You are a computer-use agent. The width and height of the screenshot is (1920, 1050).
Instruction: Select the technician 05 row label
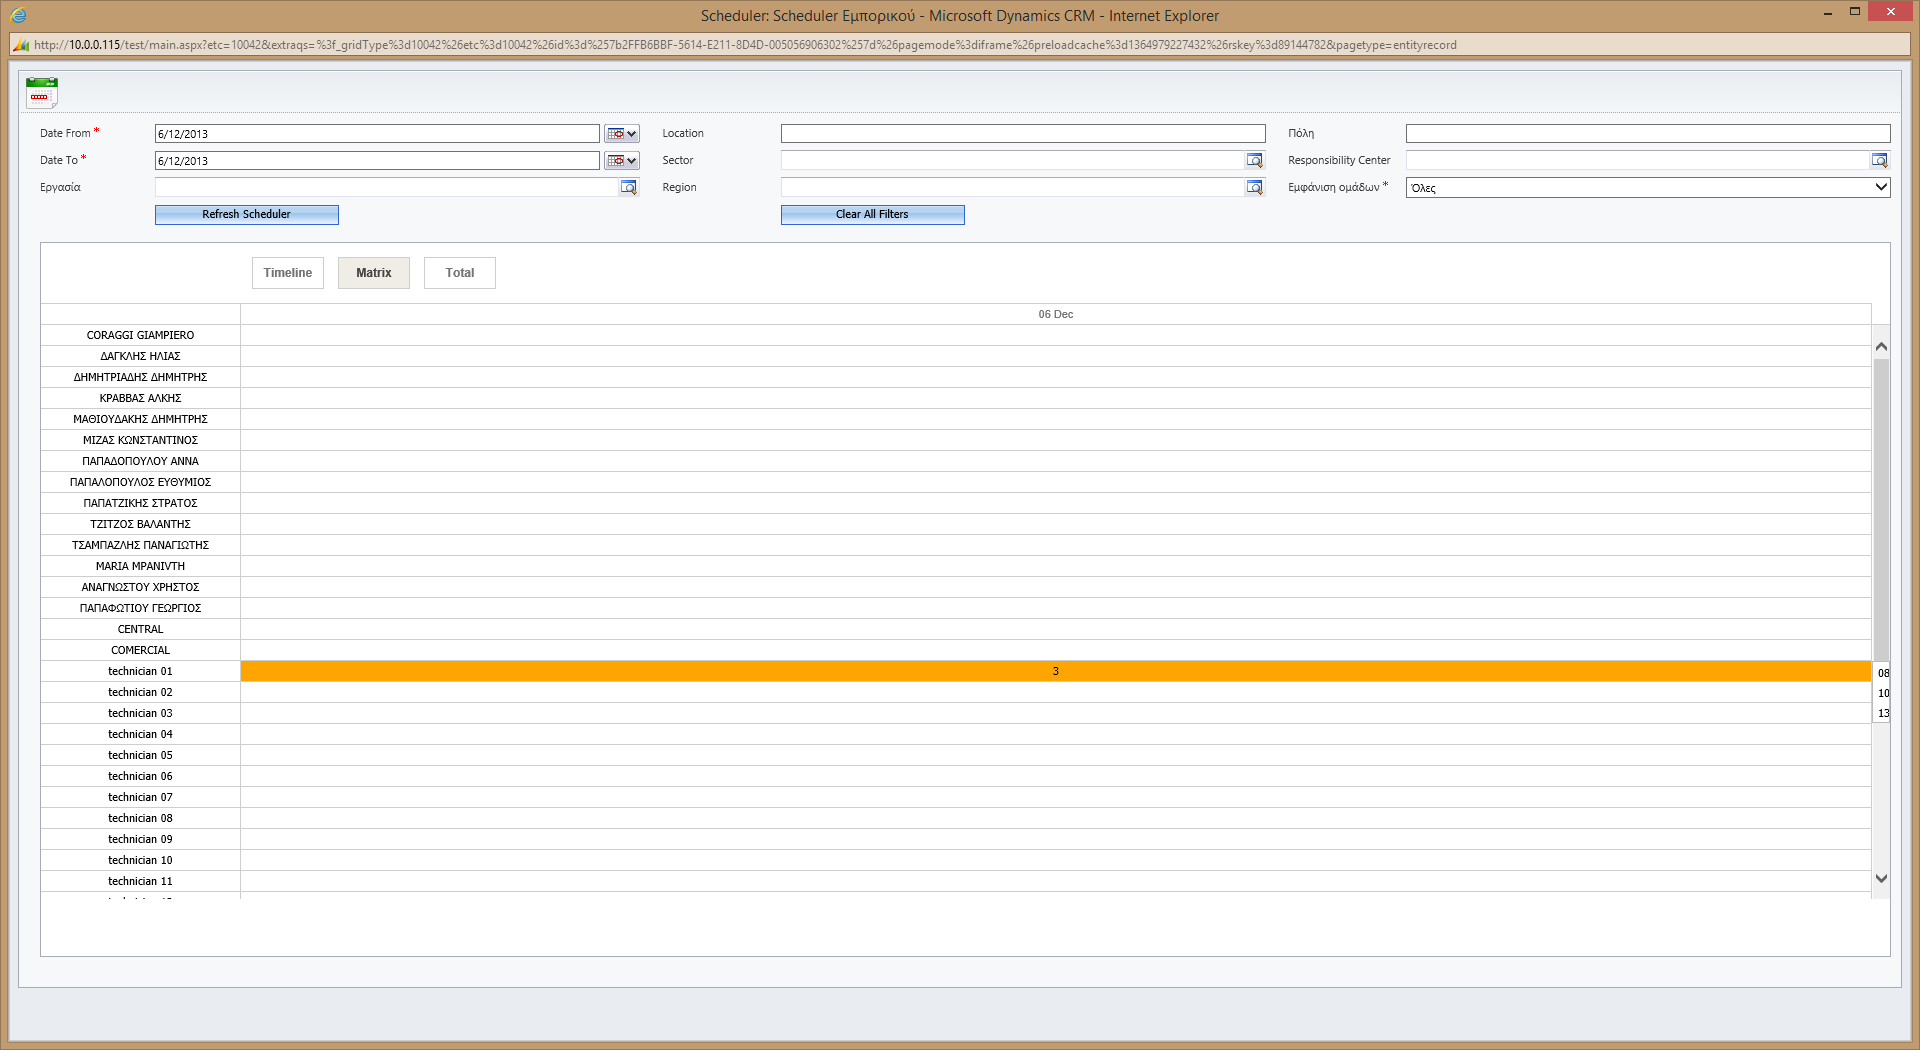[141, 756]
